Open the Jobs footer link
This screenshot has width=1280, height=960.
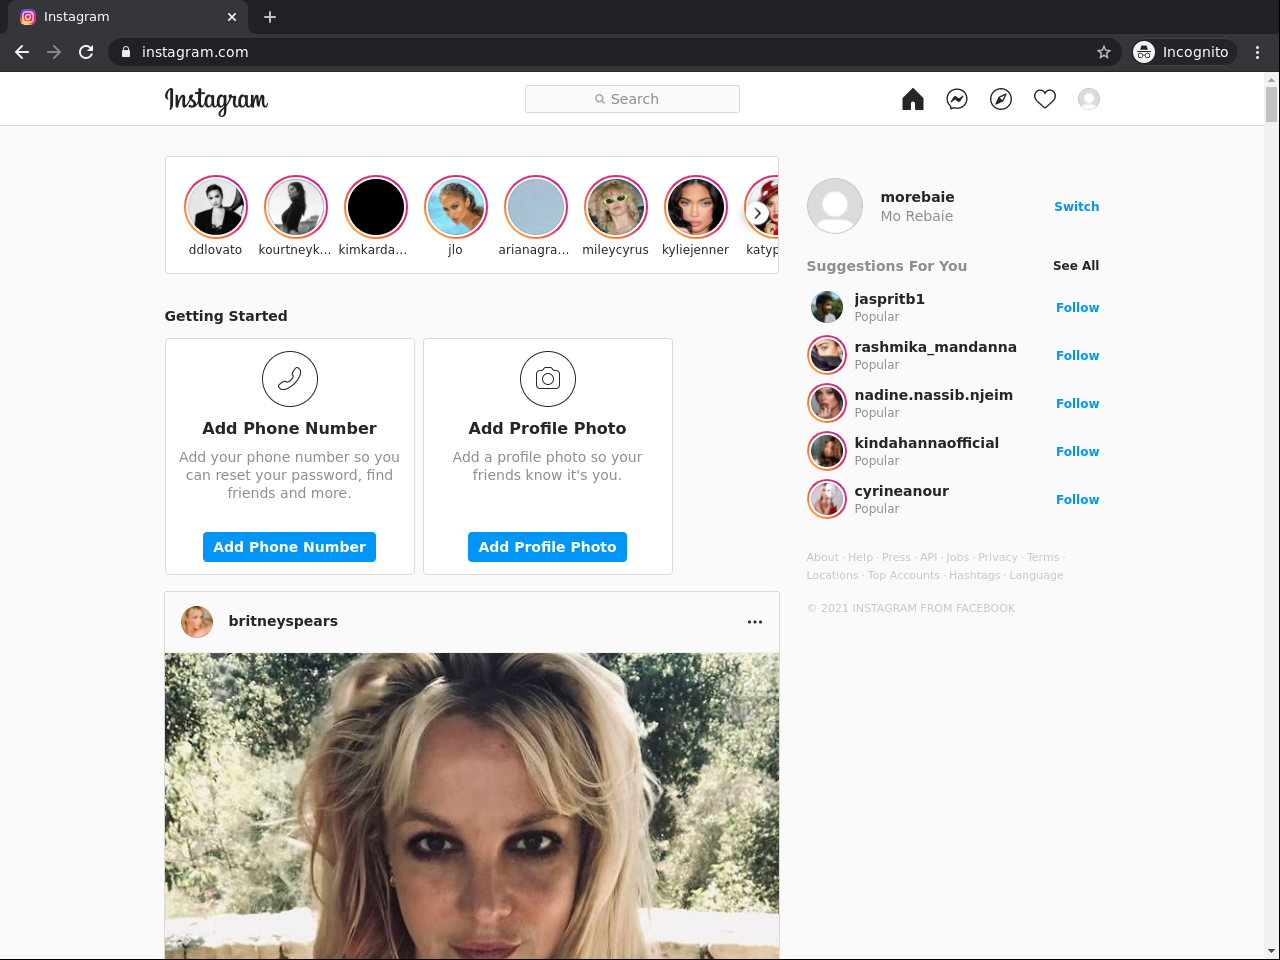pyautogui.click(x=958, y=558)
